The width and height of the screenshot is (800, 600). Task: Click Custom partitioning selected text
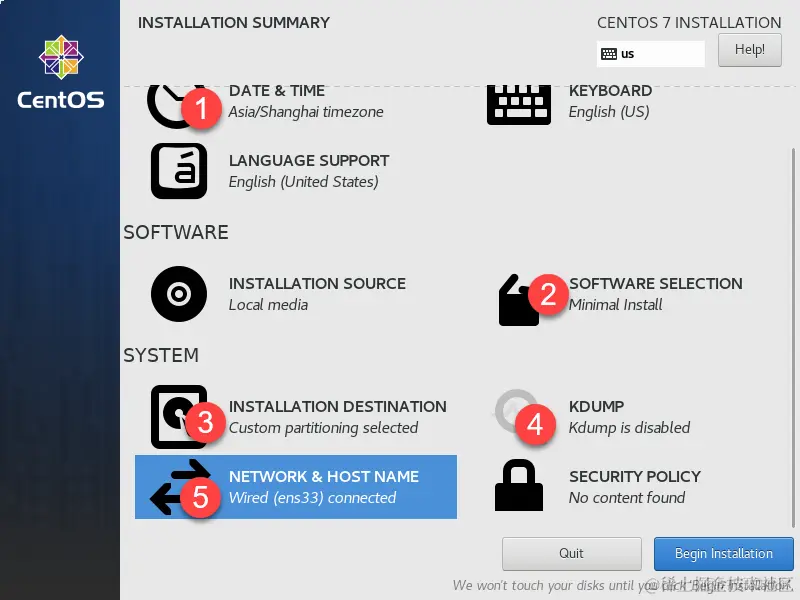tap(323, 428)
